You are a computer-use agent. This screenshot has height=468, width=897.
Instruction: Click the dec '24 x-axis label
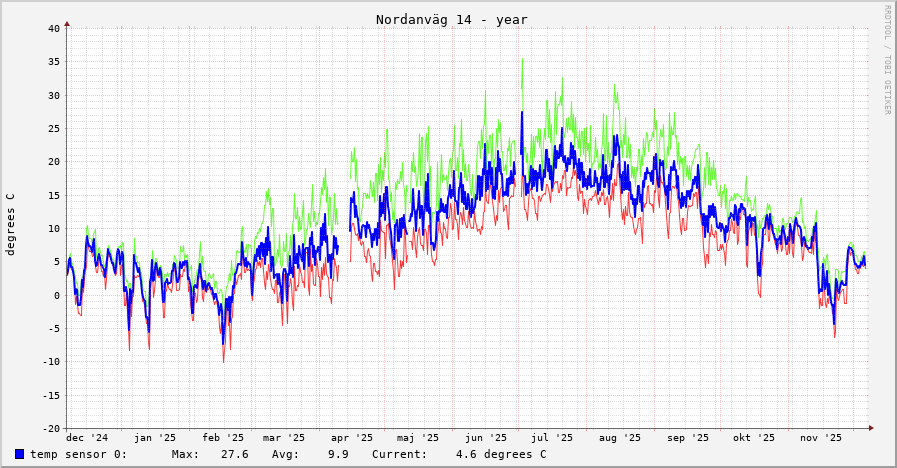tap(87, 438)
